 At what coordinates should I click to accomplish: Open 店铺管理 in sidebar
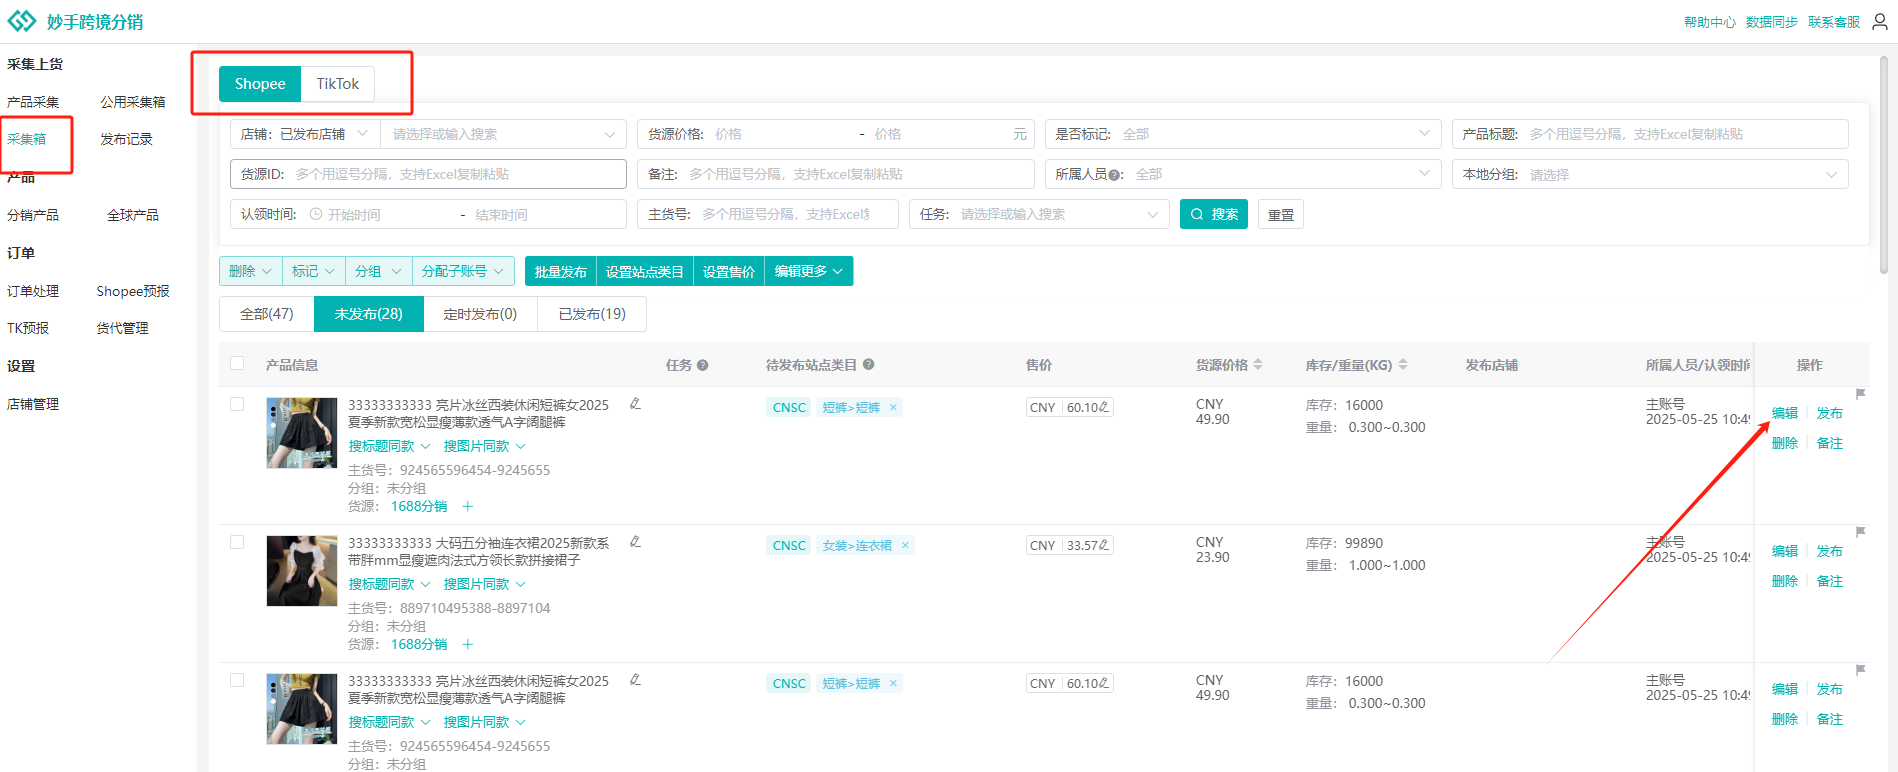click(x=33, y=404)
